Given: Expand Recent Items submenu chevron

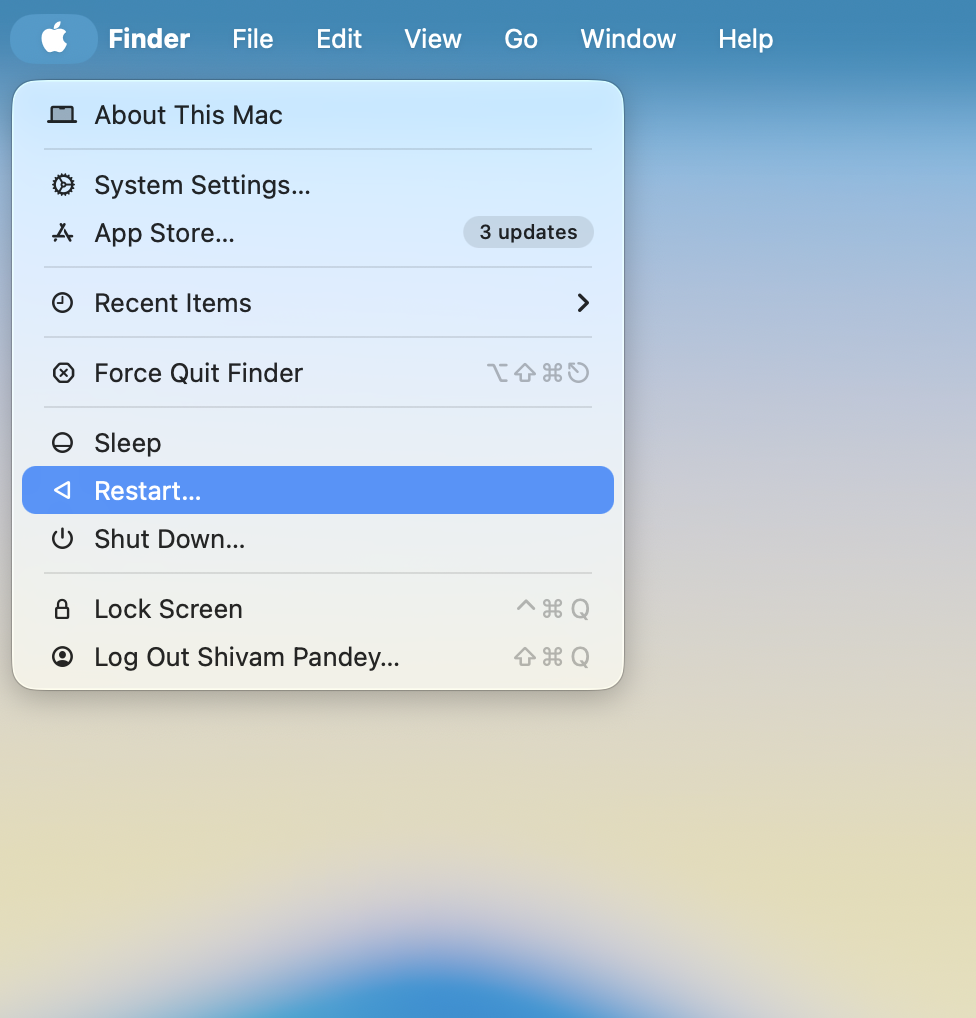Looking at the screenshot, I should 583,303.
